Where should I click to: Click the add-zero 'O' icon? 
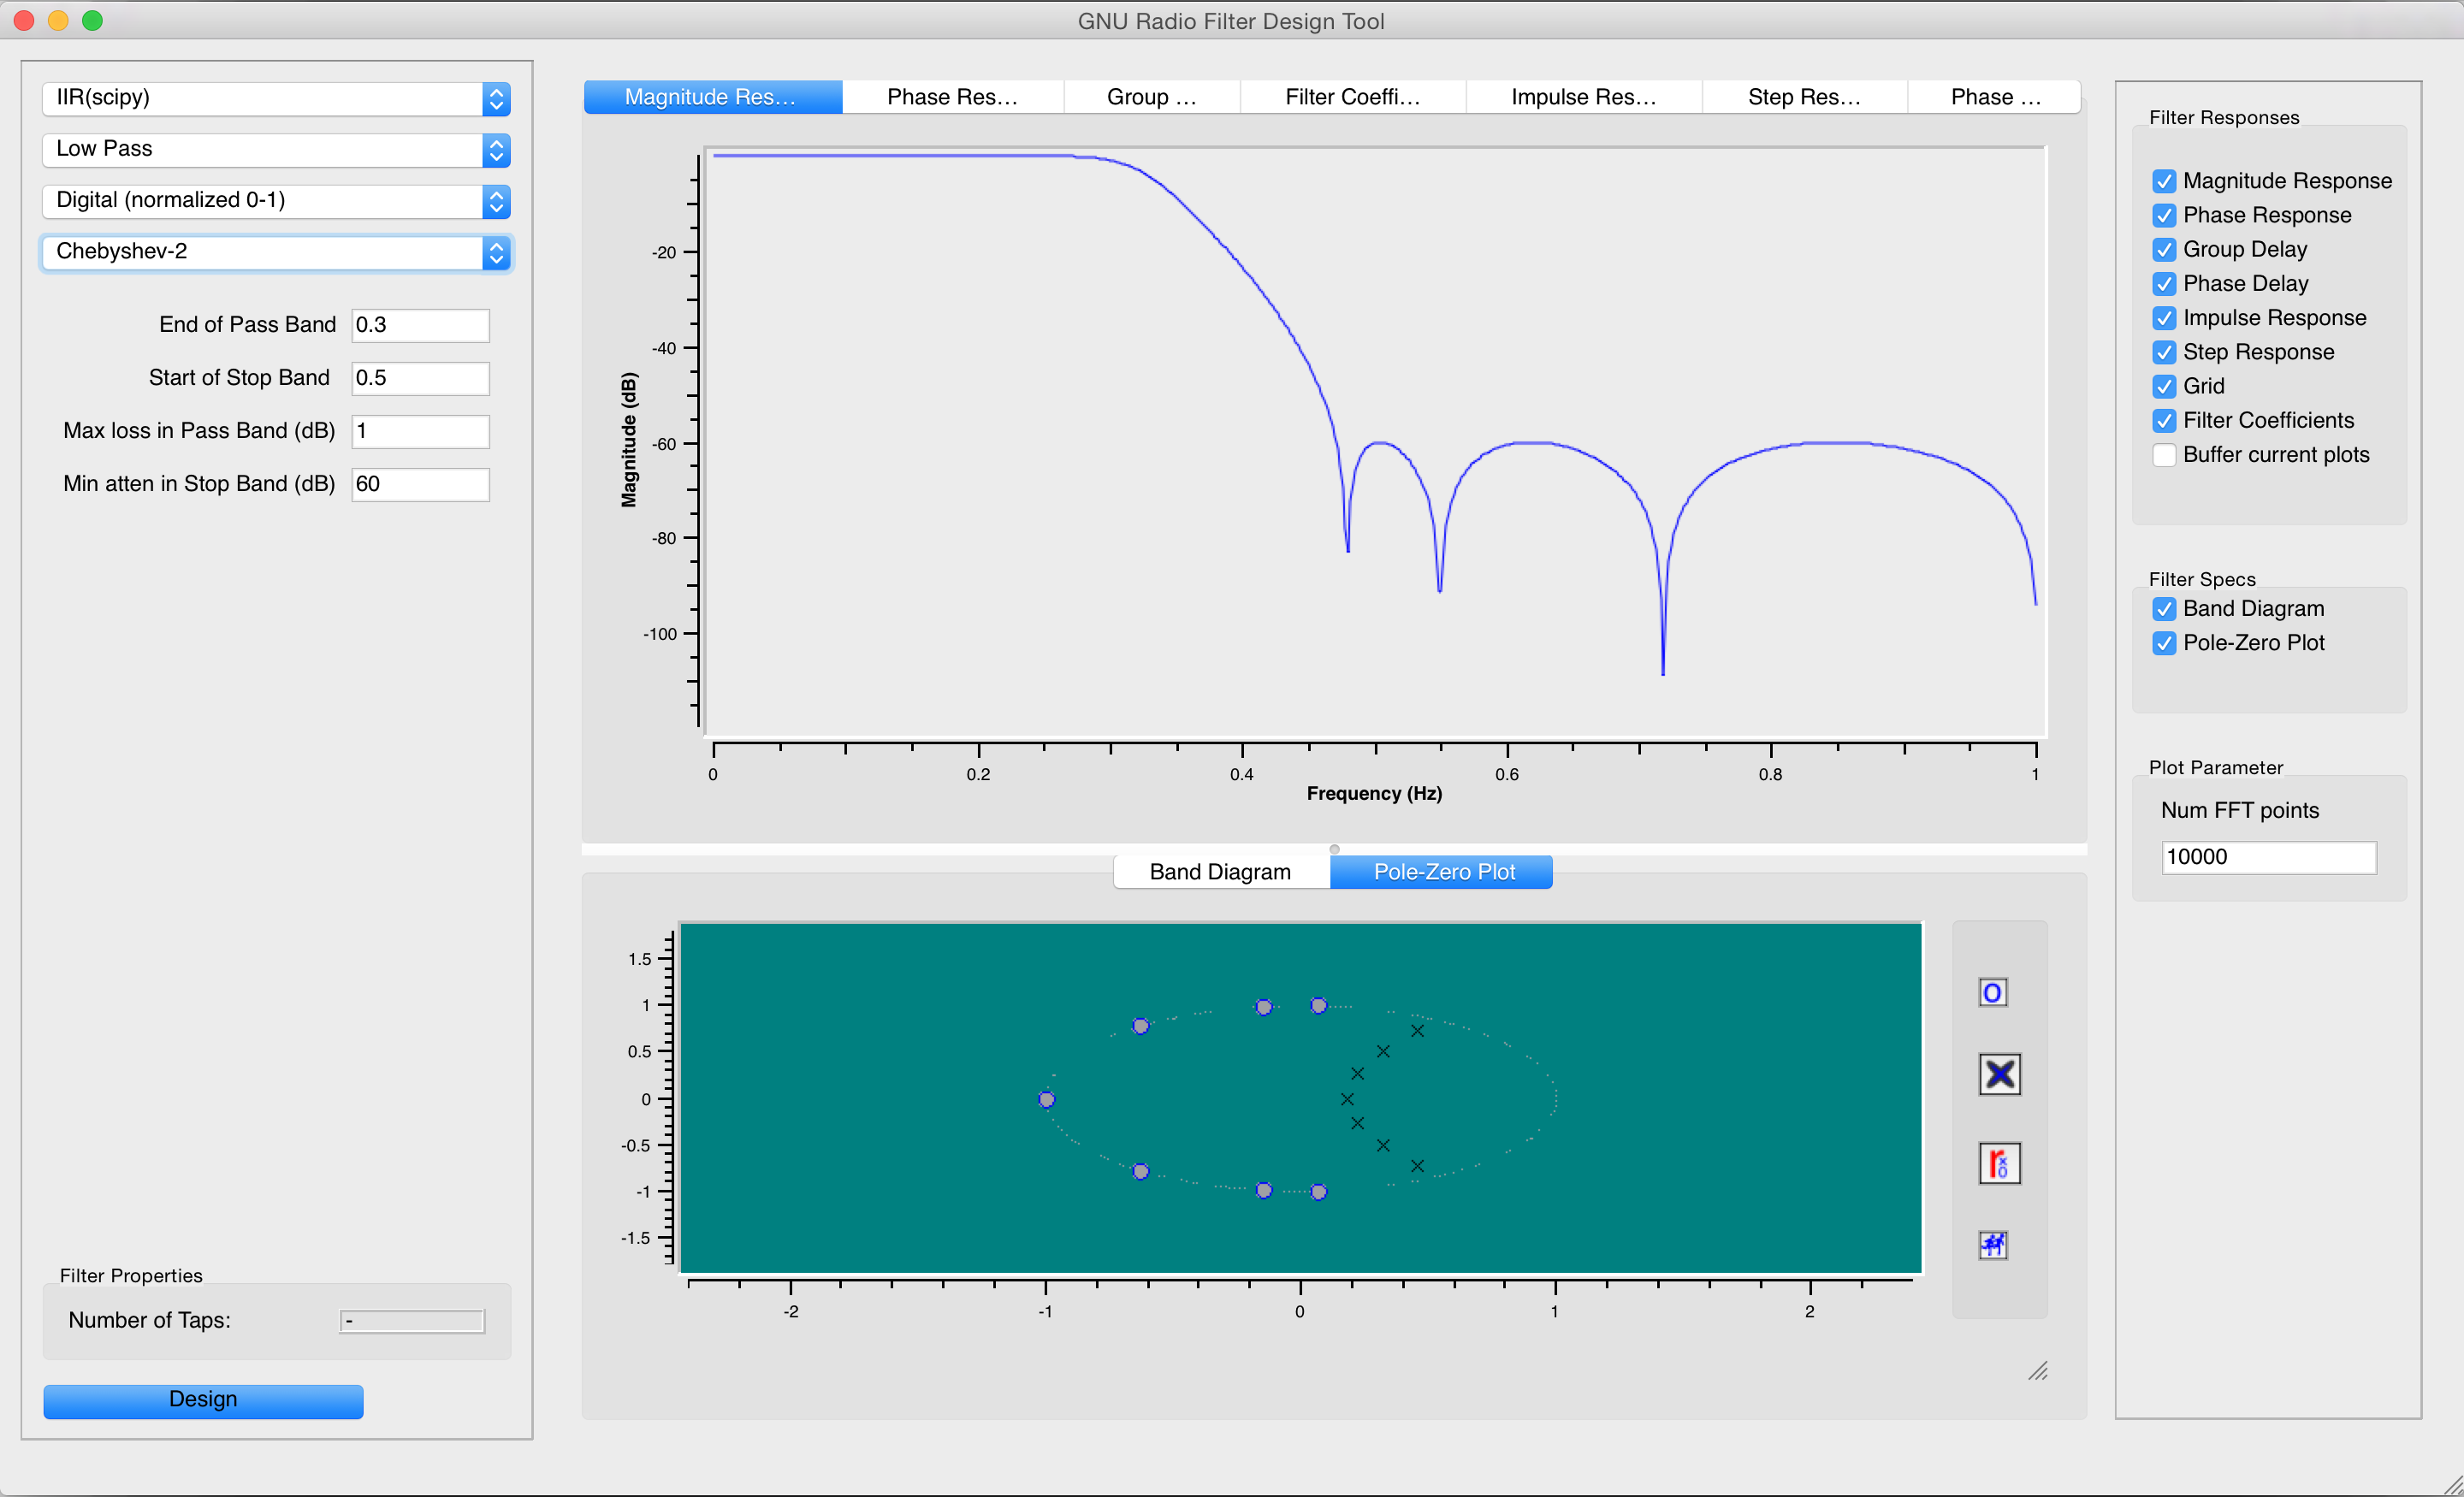(x=1992, y=993)
